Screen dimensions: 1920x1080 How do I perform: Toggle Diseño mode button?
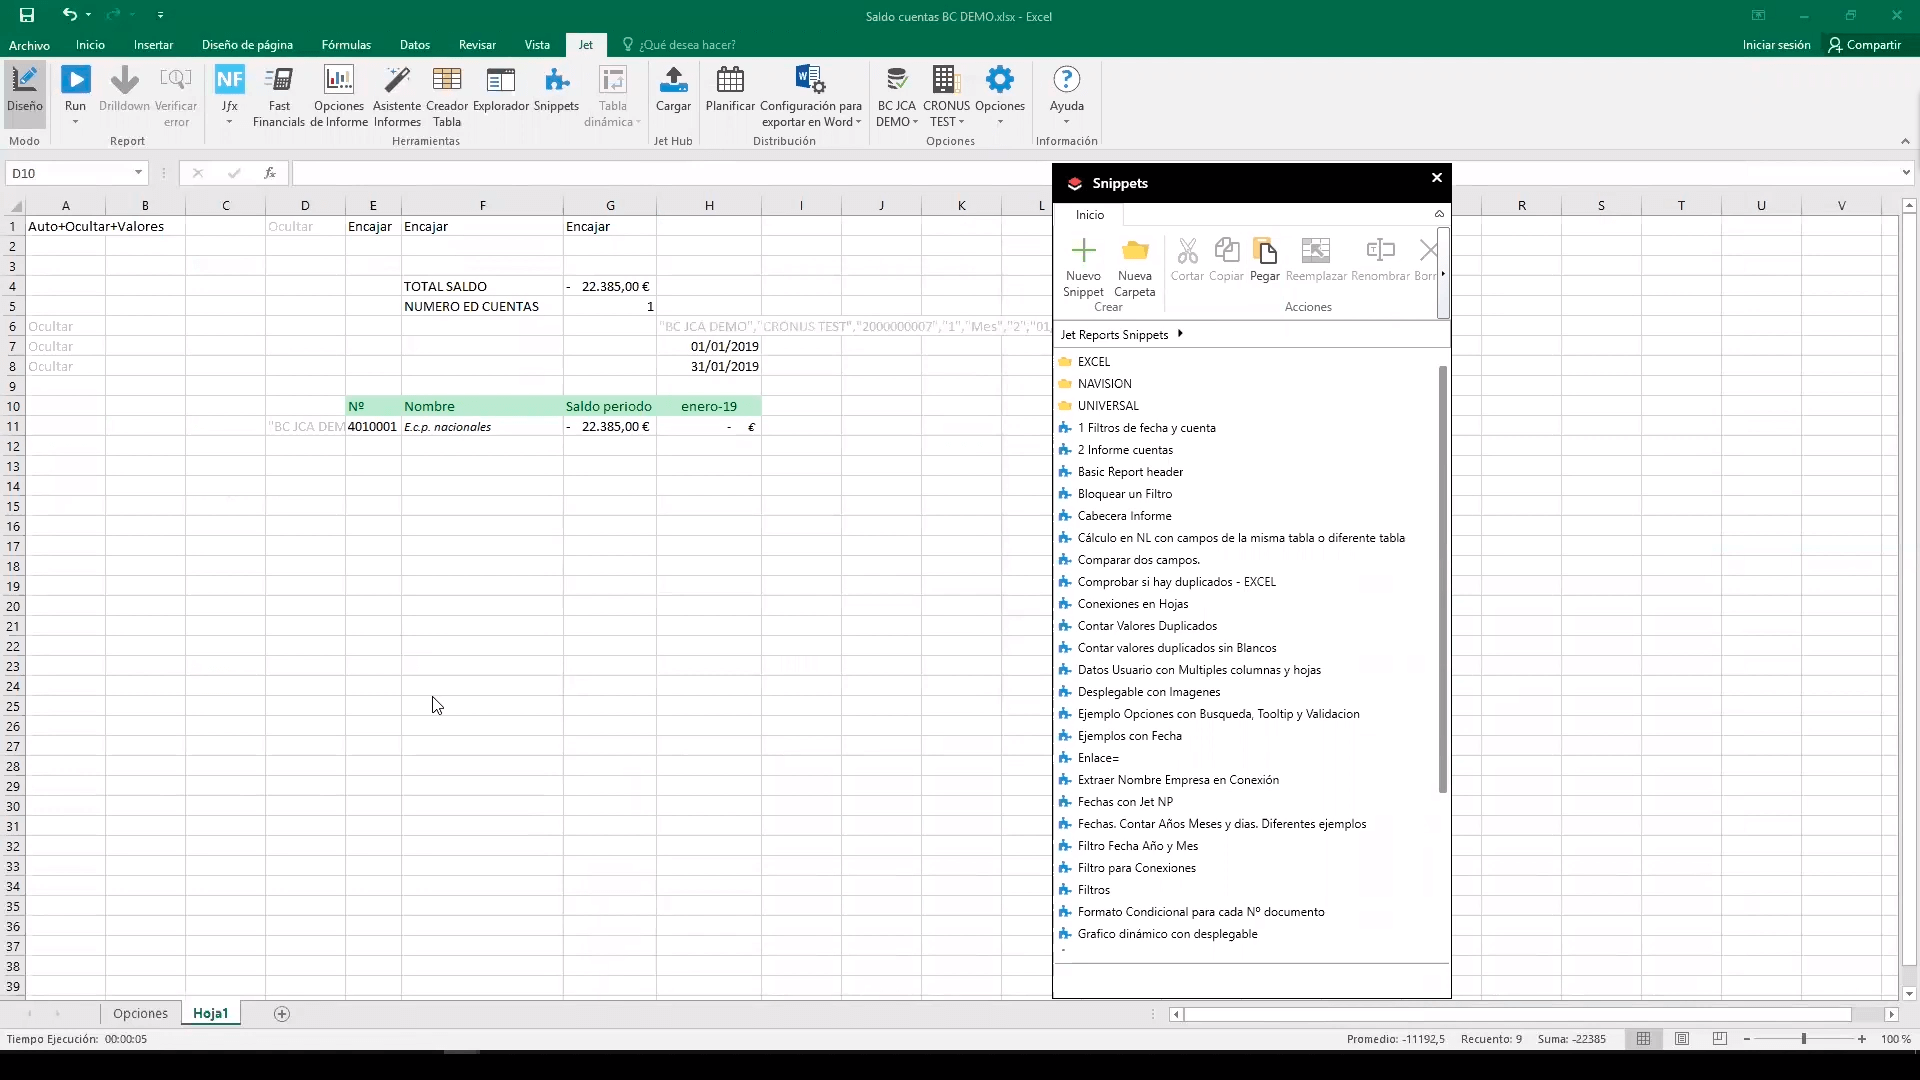coord(25,88)
